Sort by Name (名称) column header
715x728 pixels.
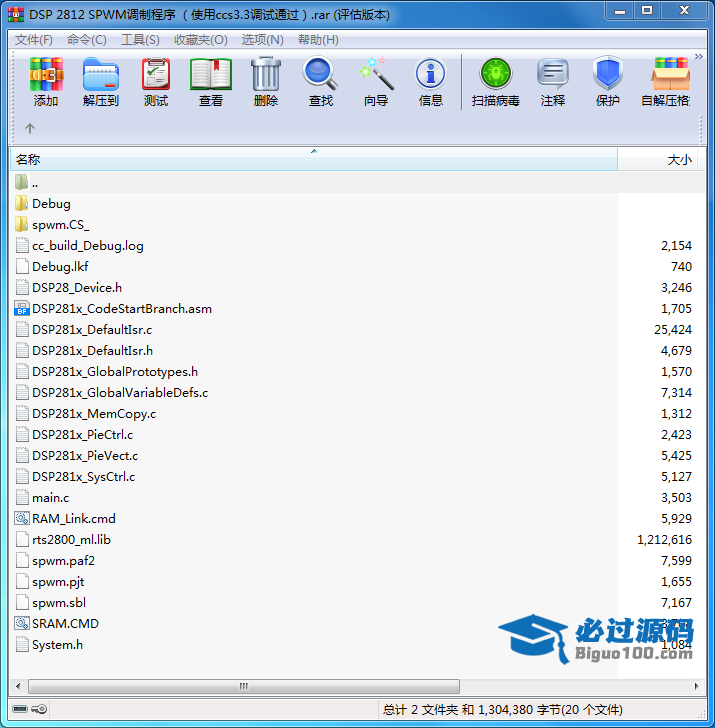tap(314, 159)
